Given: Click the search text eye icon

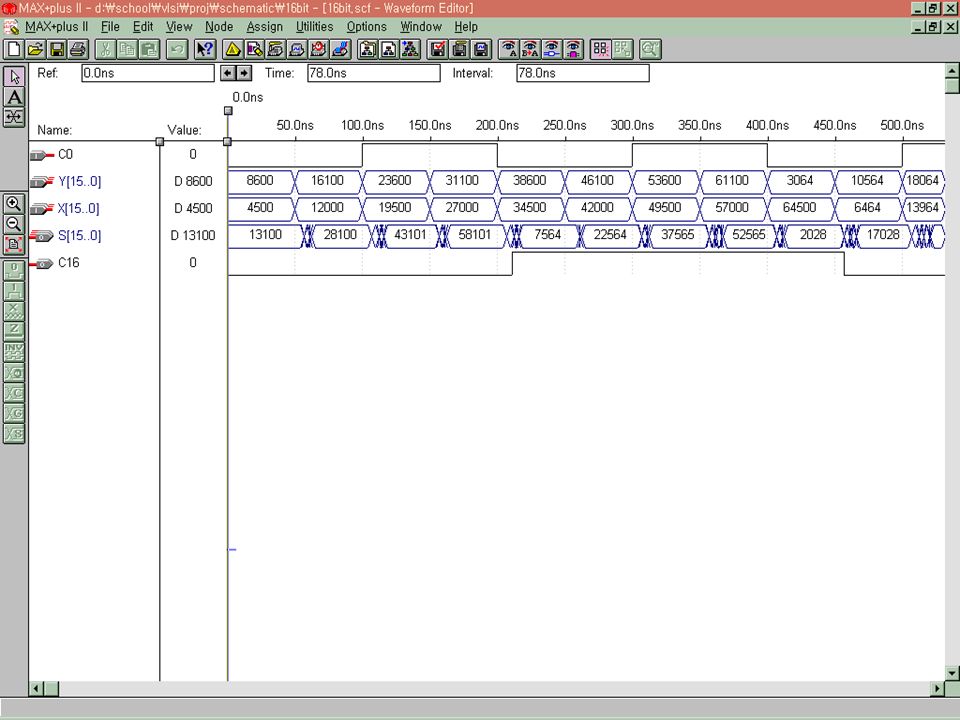Looking at the screenshot, I should coord(509,49).
